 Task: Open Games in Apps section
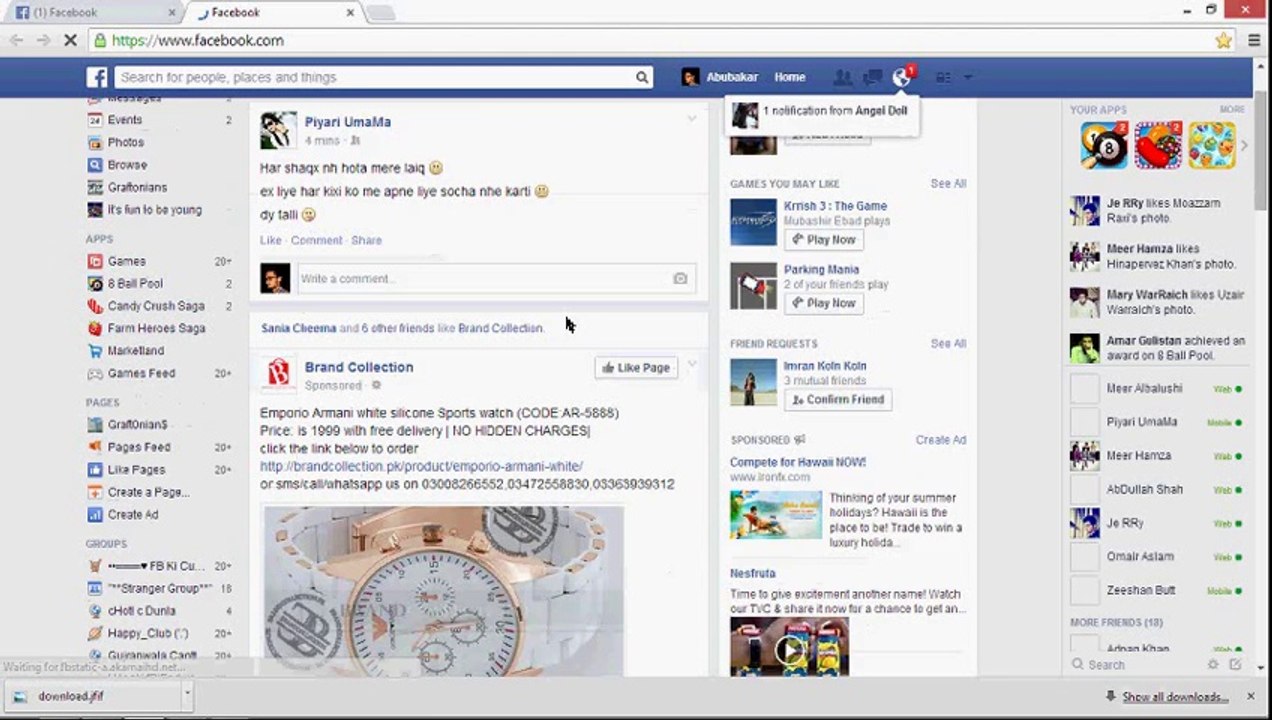pyautogui.click(x=127, y=261)
